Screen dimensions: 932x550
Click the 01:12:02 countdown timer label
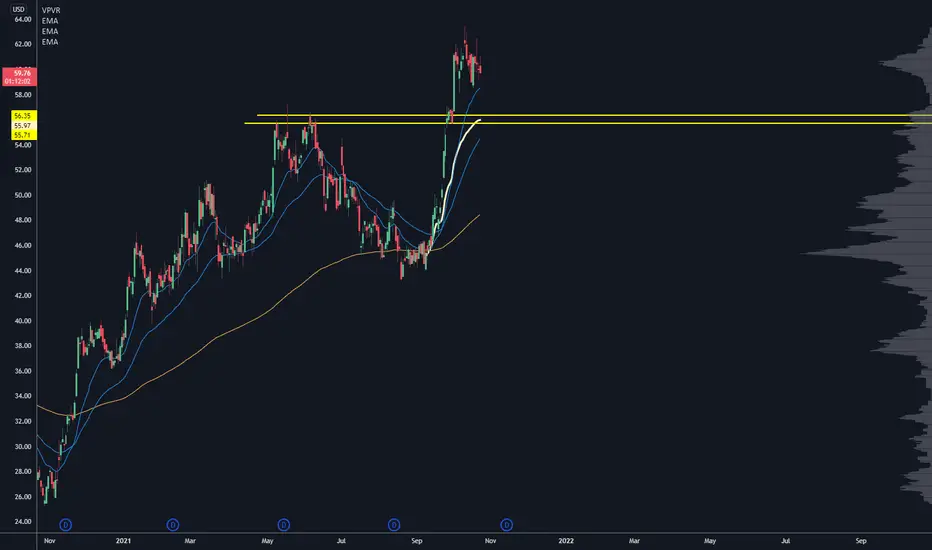(20, 81)
